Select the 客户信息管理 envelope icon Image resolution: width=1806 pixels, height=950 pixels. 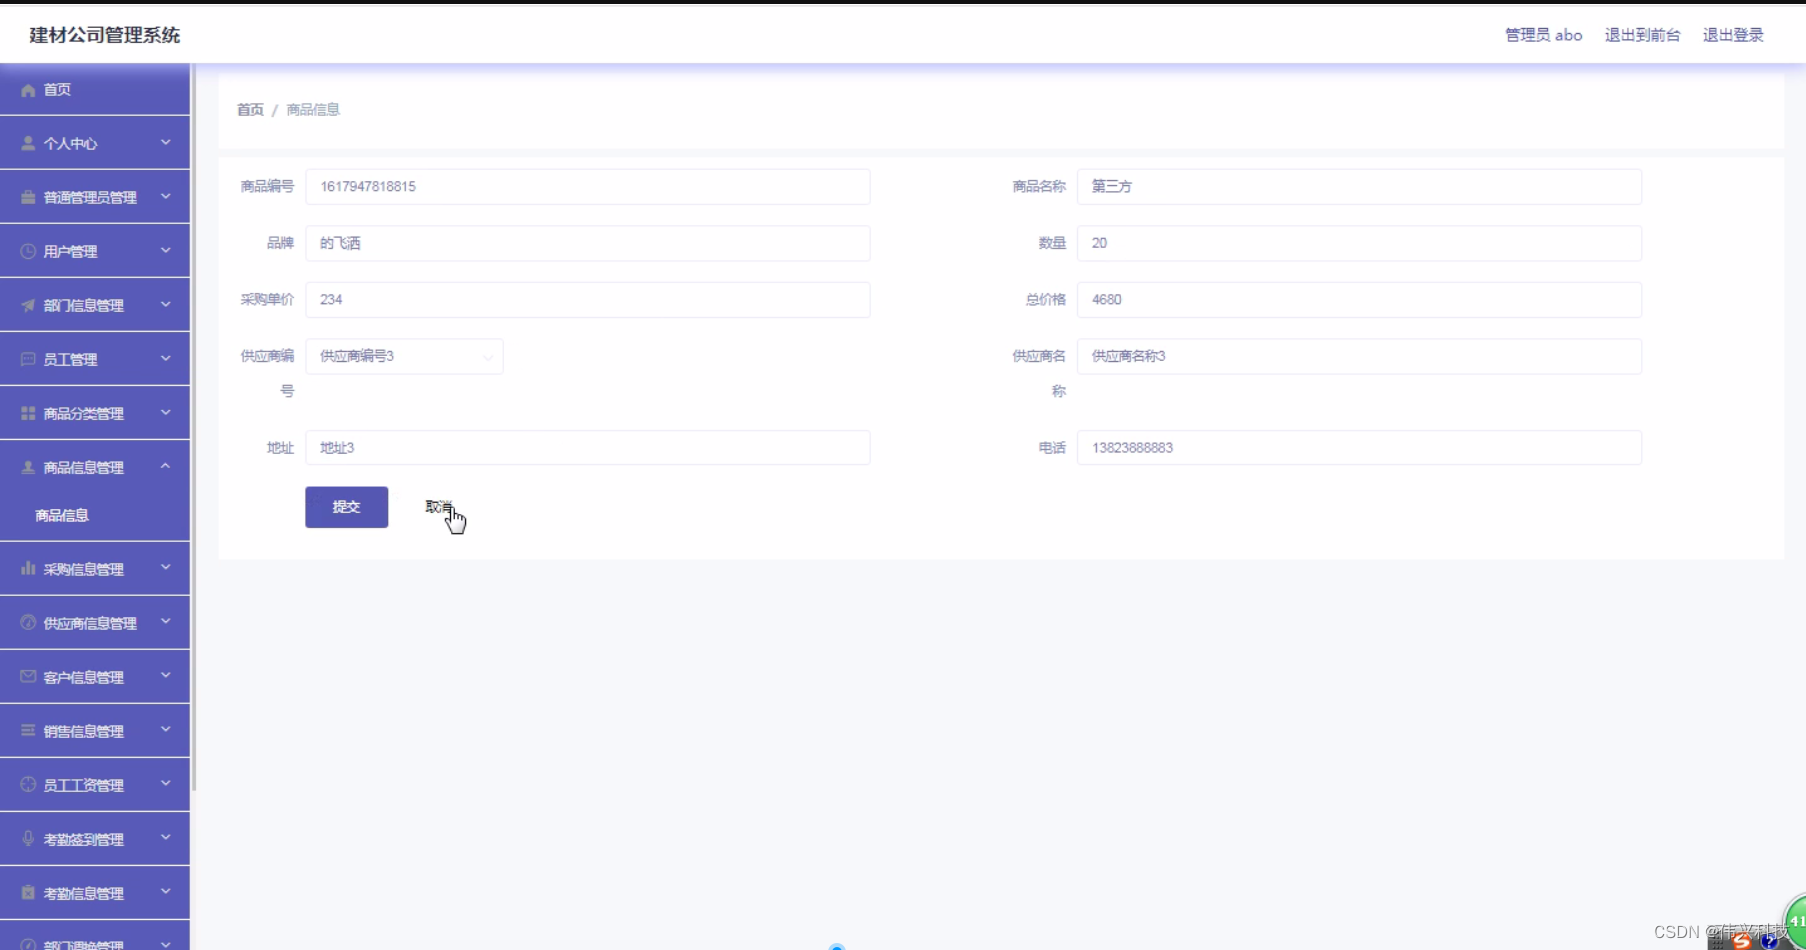[x=26, y=676]
